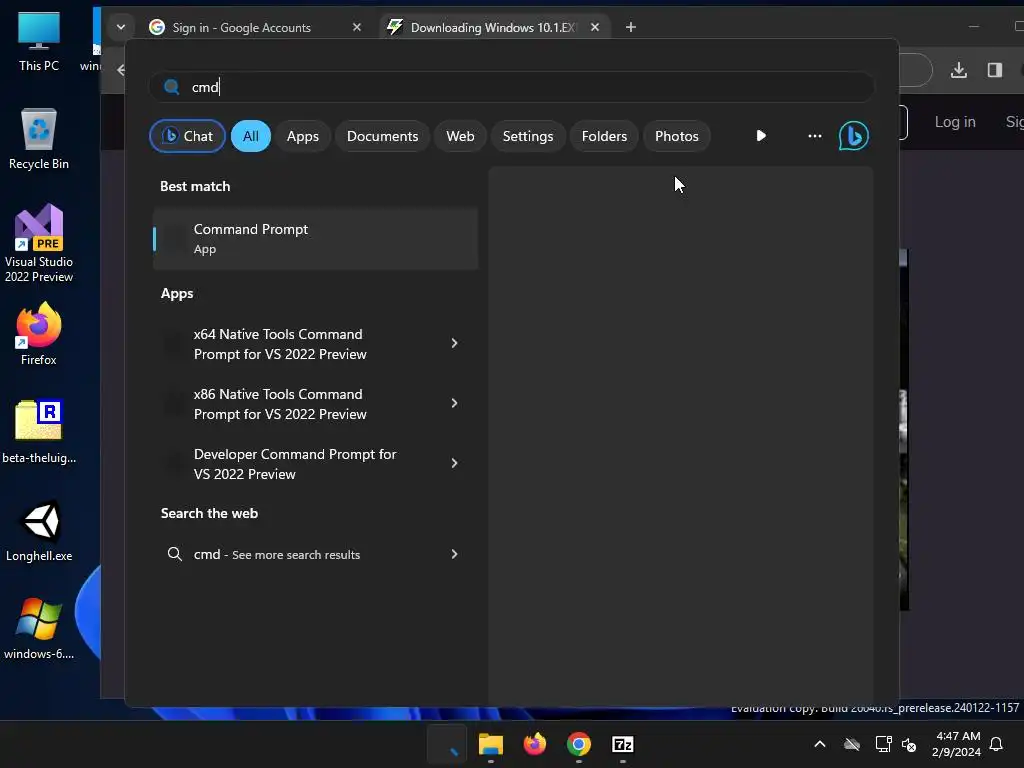Open Chrome tab search dropdown
The height and width of the screenshot is (768, 1024).
[x=121, y=27]
